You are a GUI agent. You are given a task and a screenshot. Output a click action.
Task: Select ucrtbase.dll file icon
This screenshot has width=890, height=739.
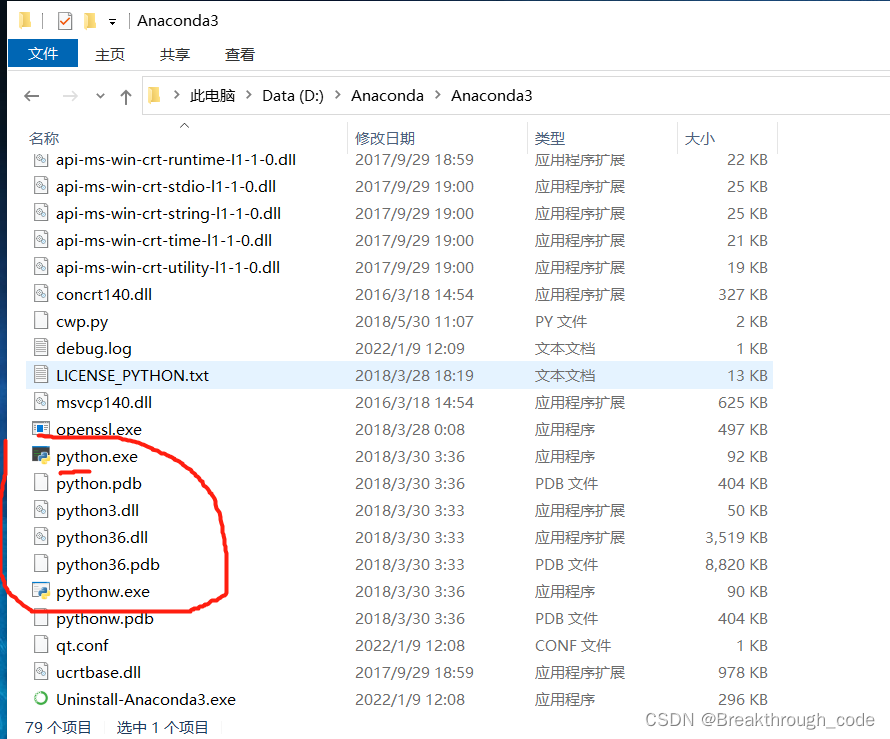41,672
